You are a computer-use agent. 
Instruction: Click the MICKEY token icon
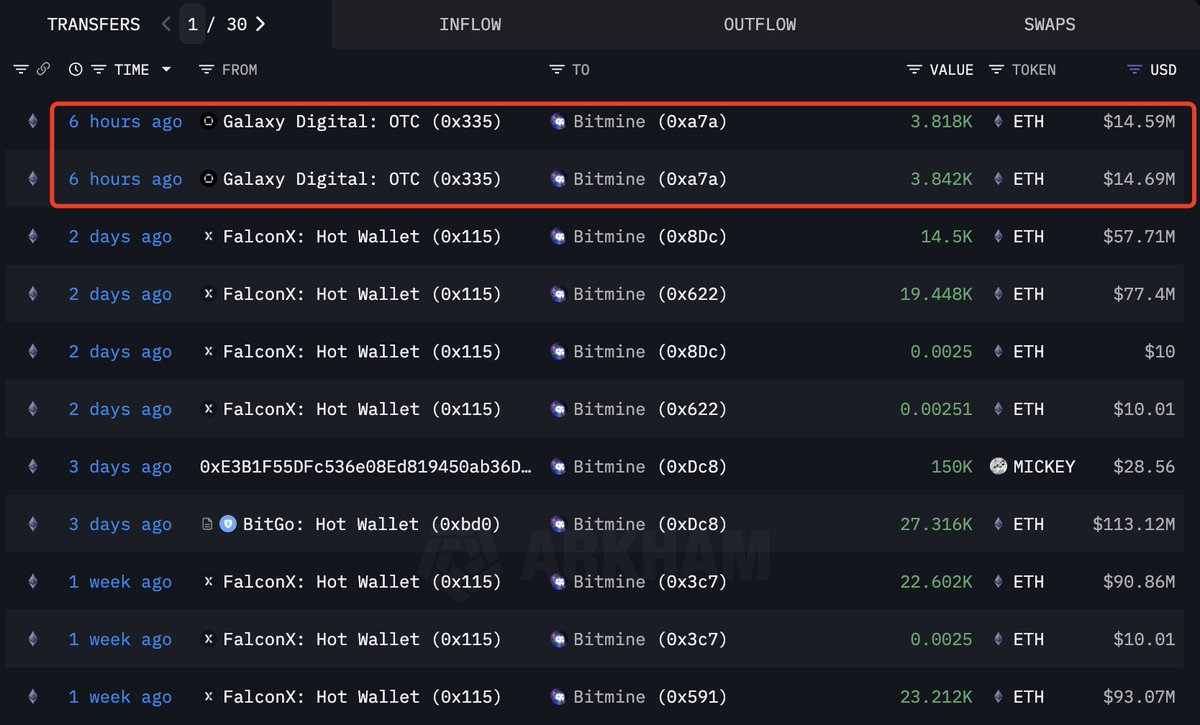[x=998, y=466]
